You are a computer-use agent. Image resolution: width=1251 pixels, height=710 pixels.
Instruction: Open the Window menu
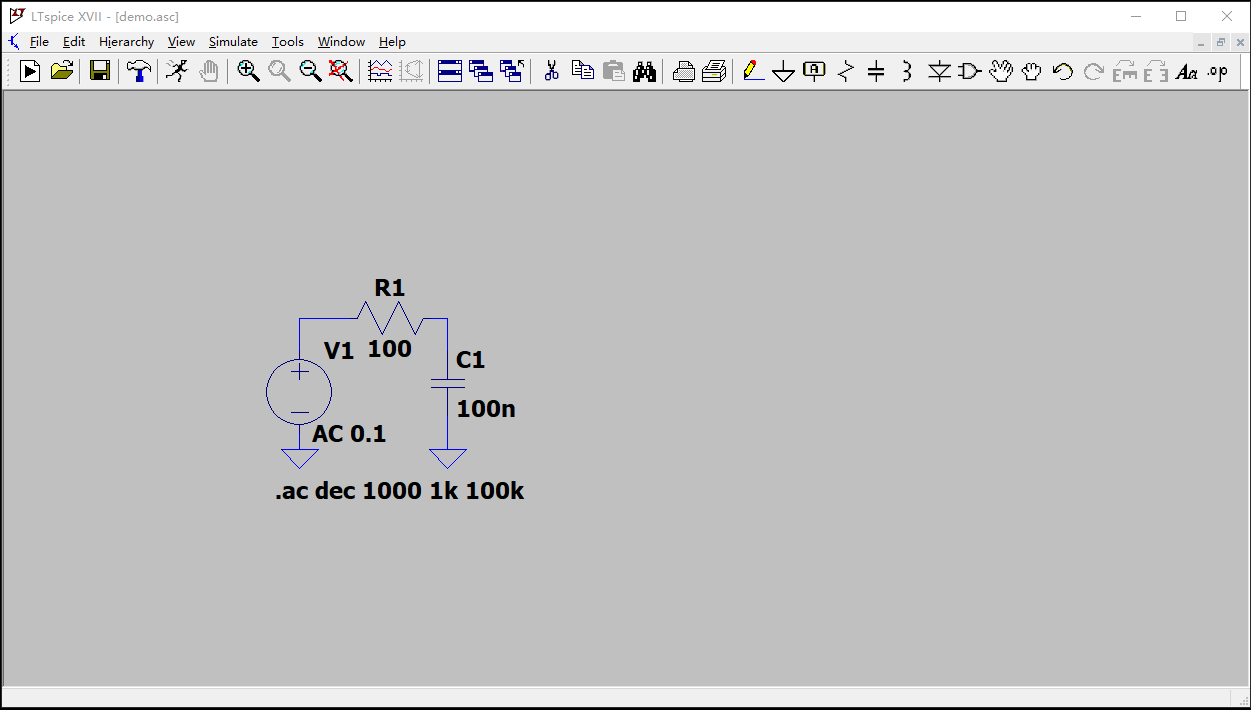tap(341, 42)
